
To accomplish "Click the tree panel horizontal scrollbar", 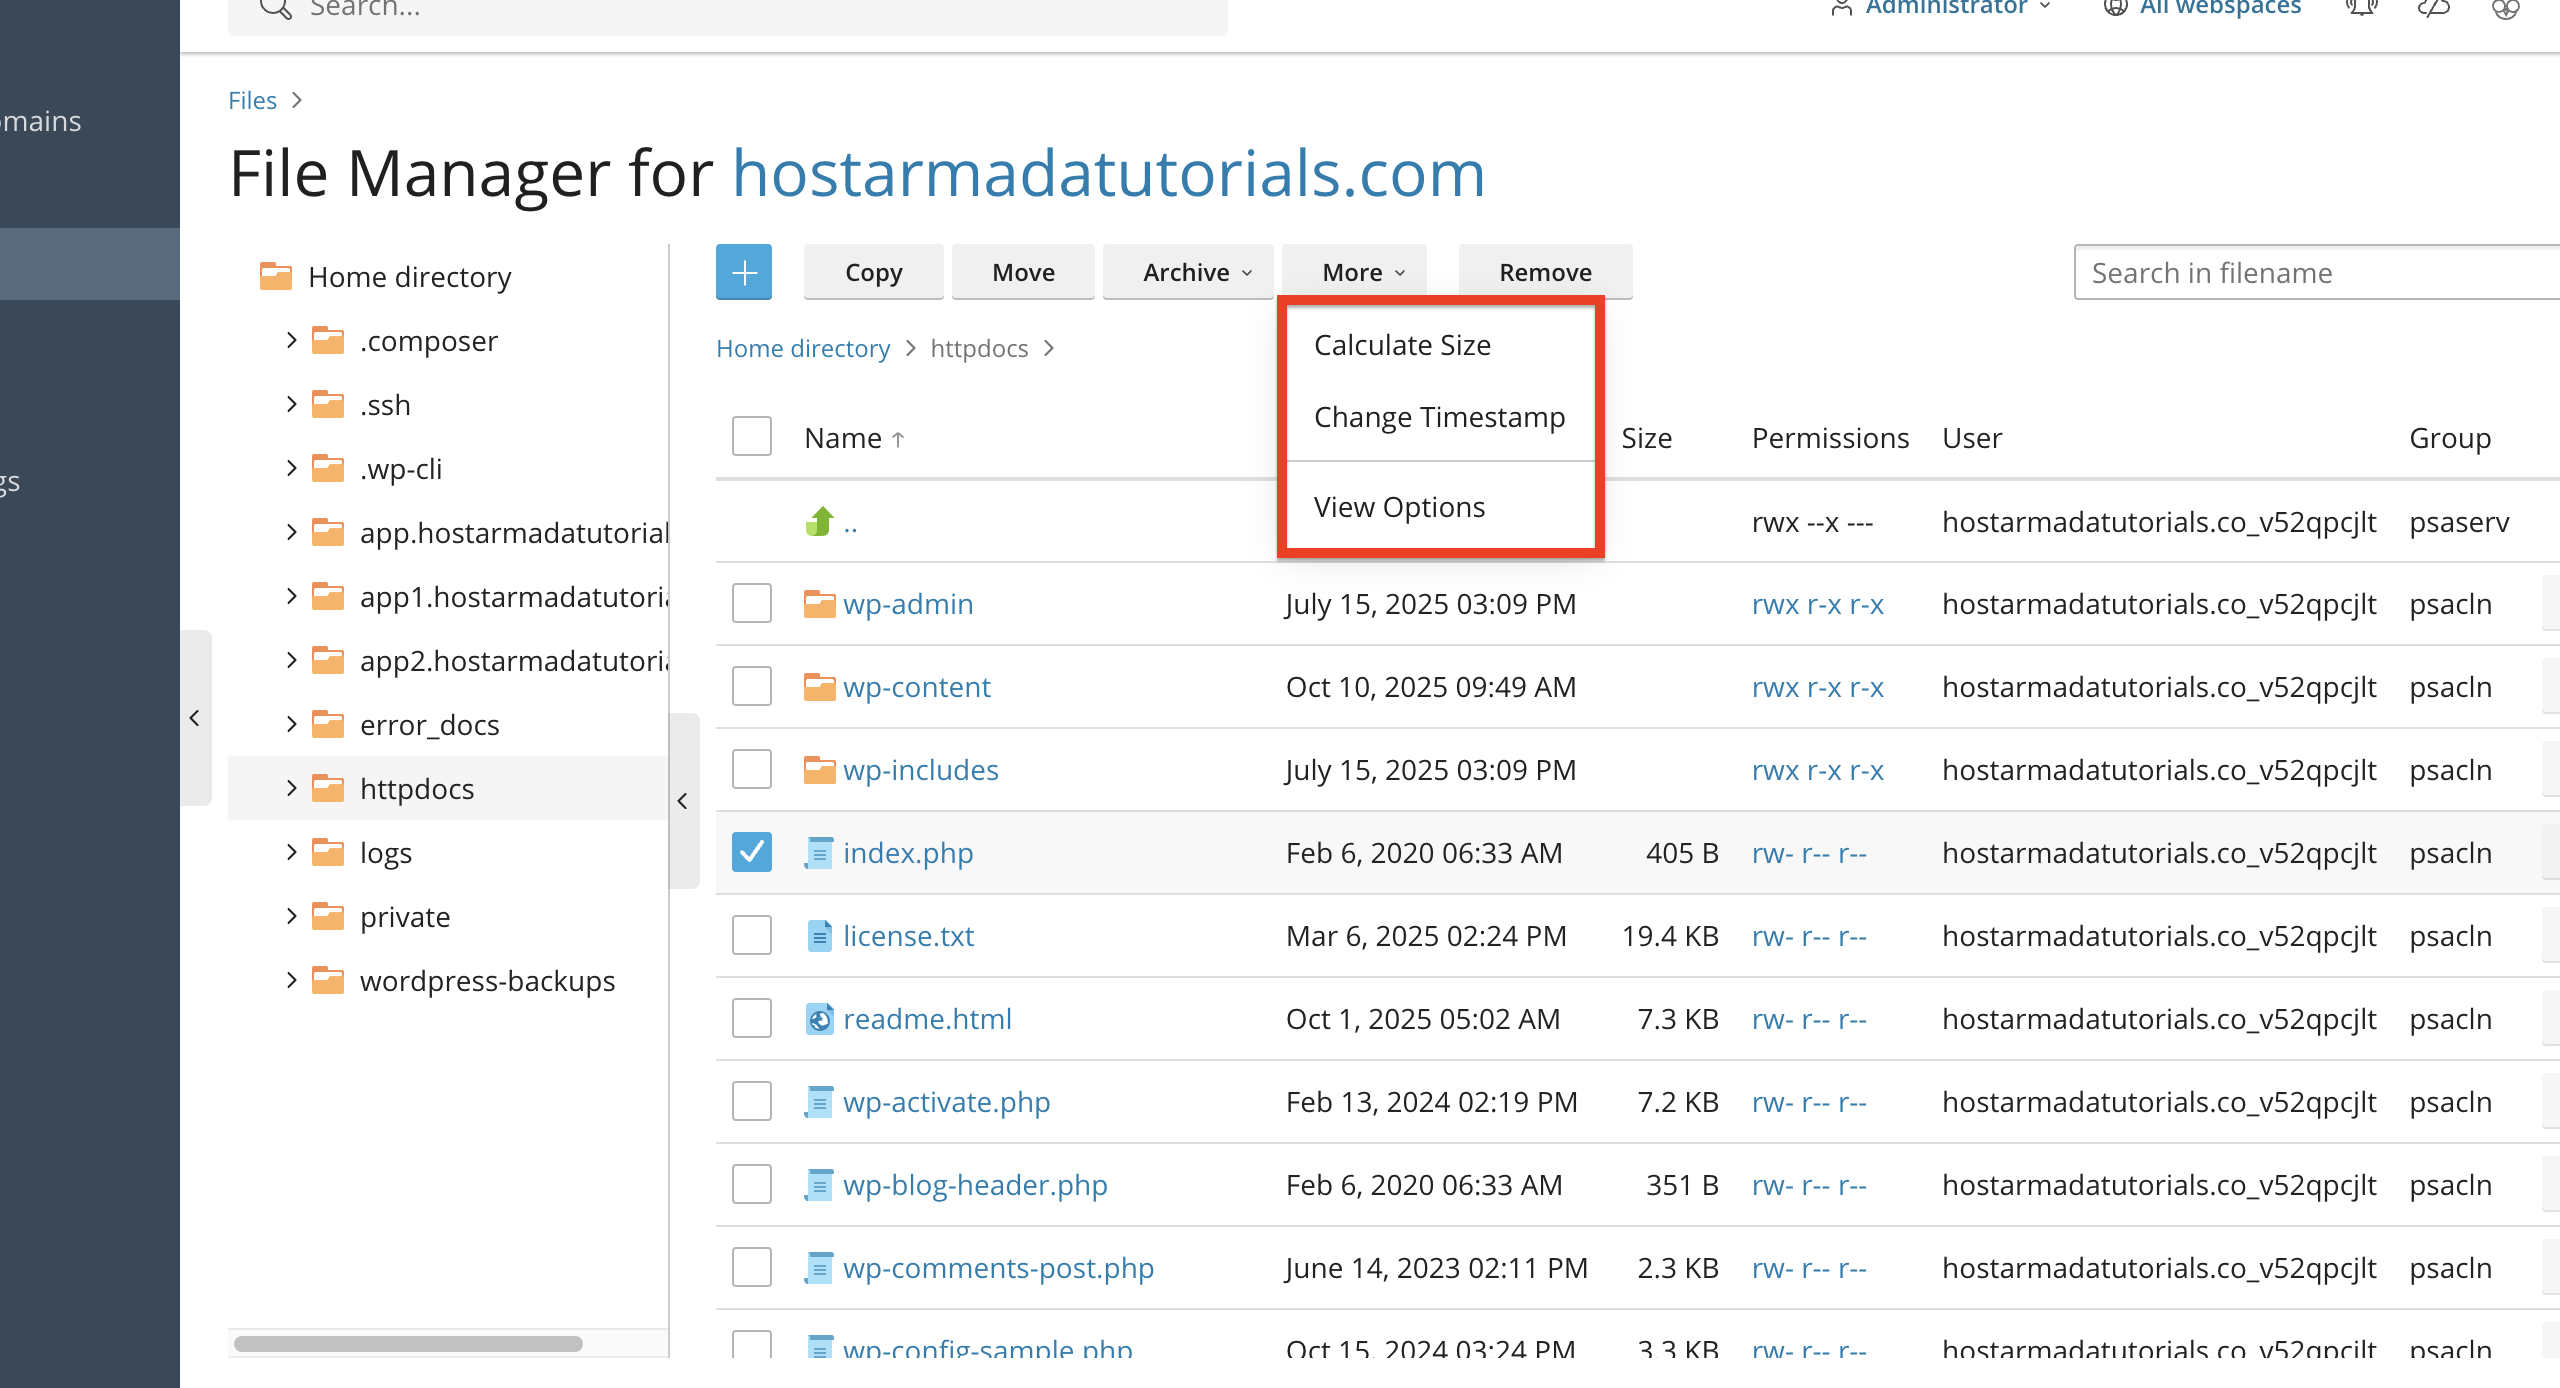I will coord(408,1344).
